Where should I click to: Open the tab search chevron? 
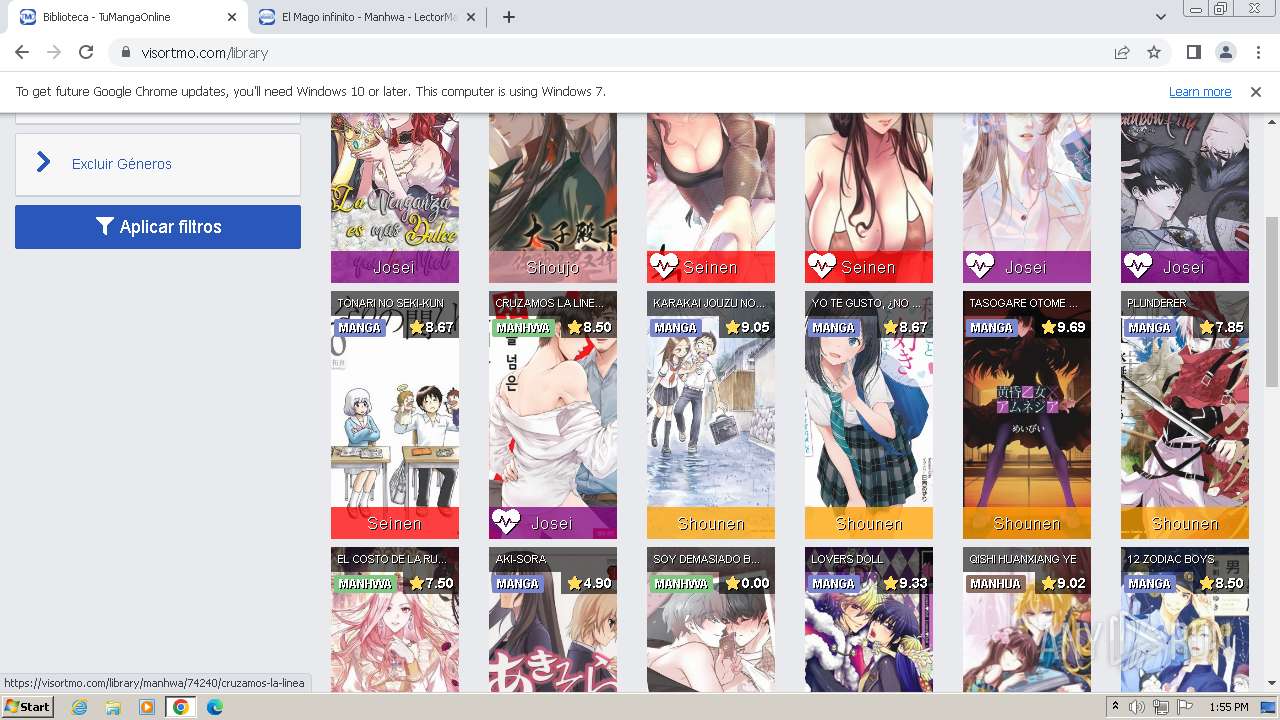point(1161,17)
